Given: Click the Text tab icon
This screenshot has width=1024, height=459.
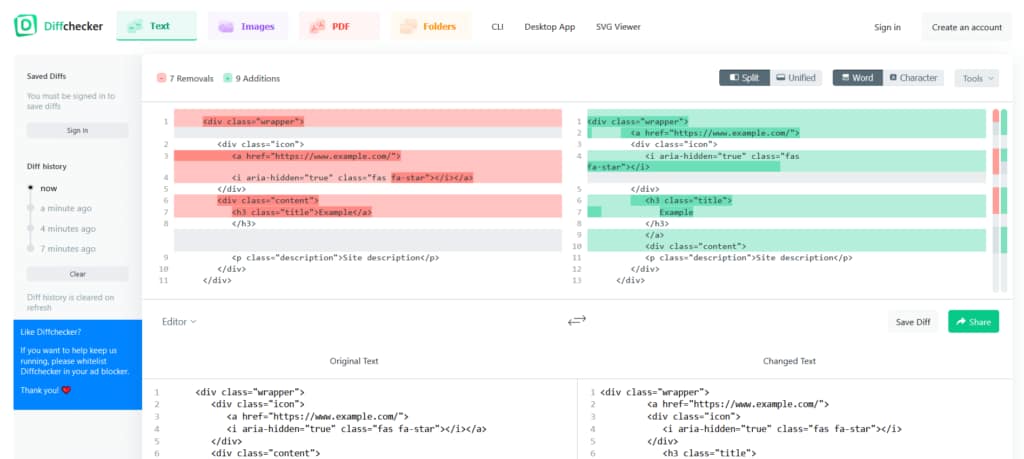Looking at the screenshot, I should click(x=136, y=27).
